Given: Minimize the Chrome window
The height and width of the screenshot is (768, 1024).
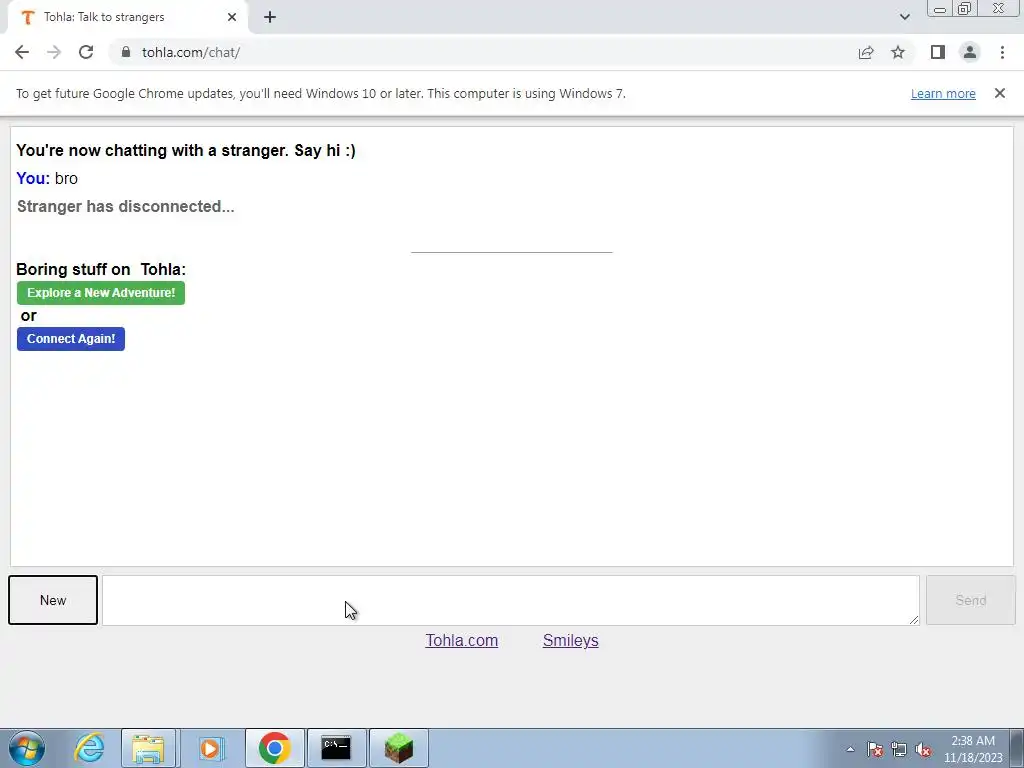Looking at the screenshot, I should coord(940,8).
